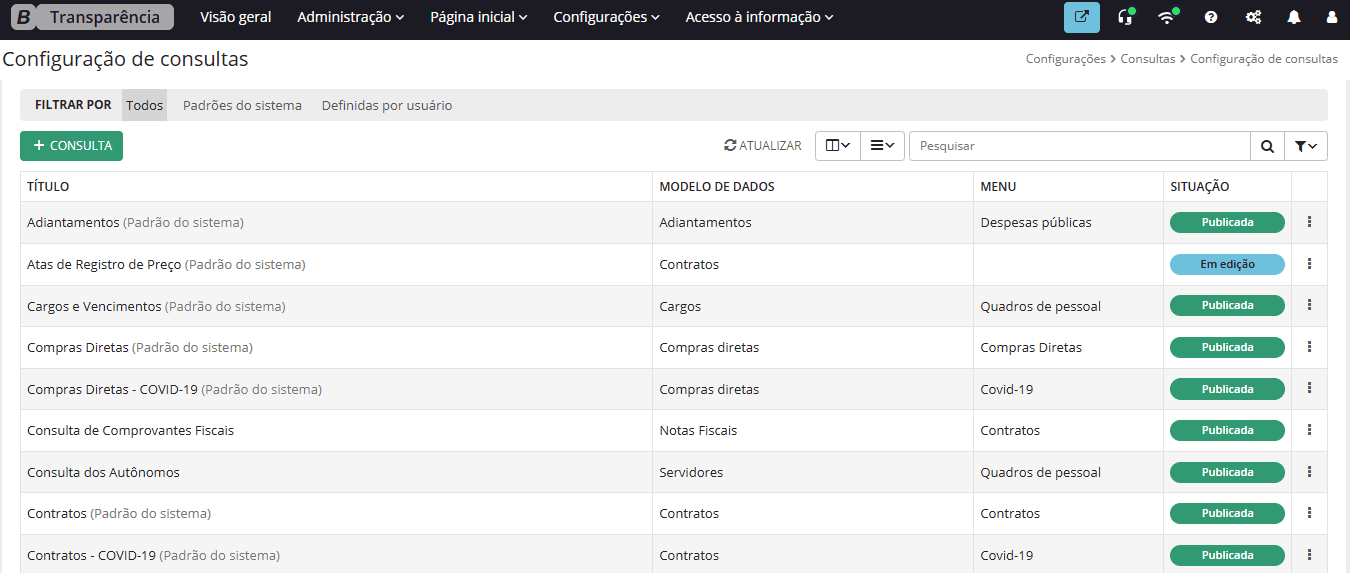Expand the Administração menu
Screen dimensions: 1350x573
(x=350, y=17)
